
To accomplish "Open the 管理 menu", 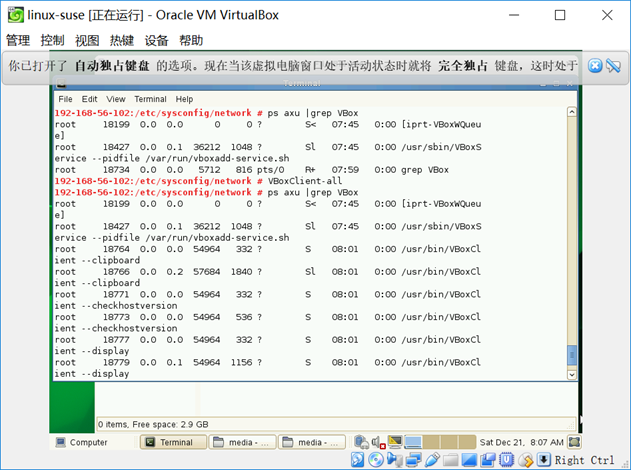I will 18,40.
